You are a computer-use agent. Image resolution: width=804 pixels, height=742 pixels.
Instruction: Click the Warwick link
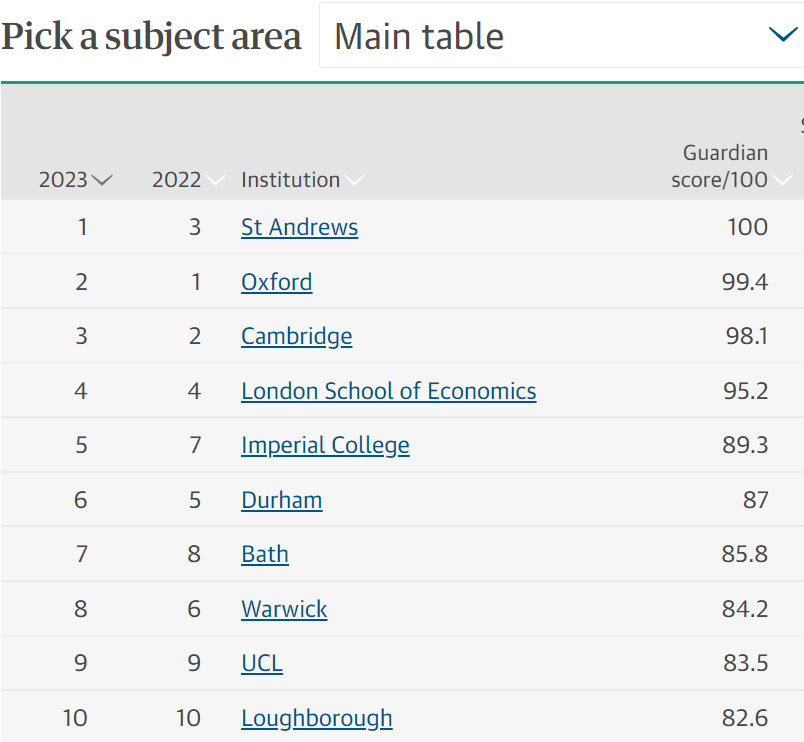[284, 609]
